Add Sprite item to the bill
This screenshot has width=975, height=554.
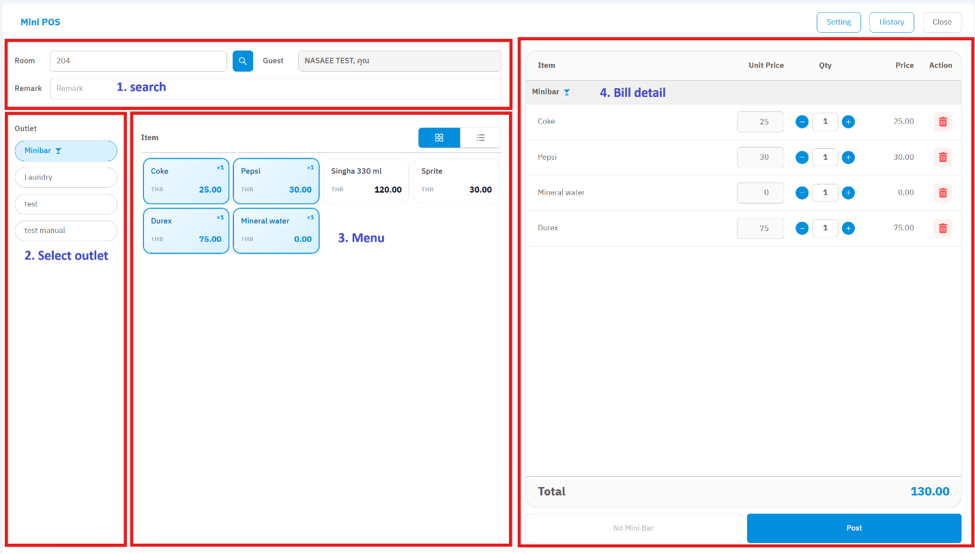pyautogui.click(x=456, y=181)
